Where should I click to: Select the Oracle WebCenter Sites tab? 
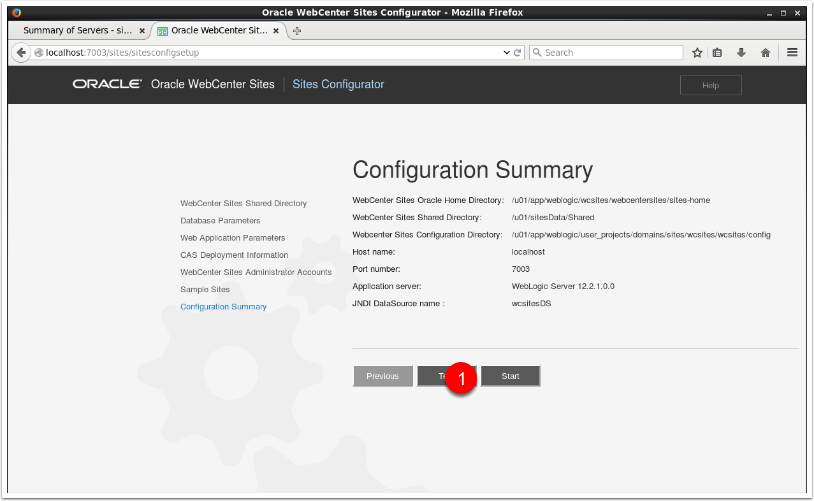pyautogui.click(x=215, y=31)
